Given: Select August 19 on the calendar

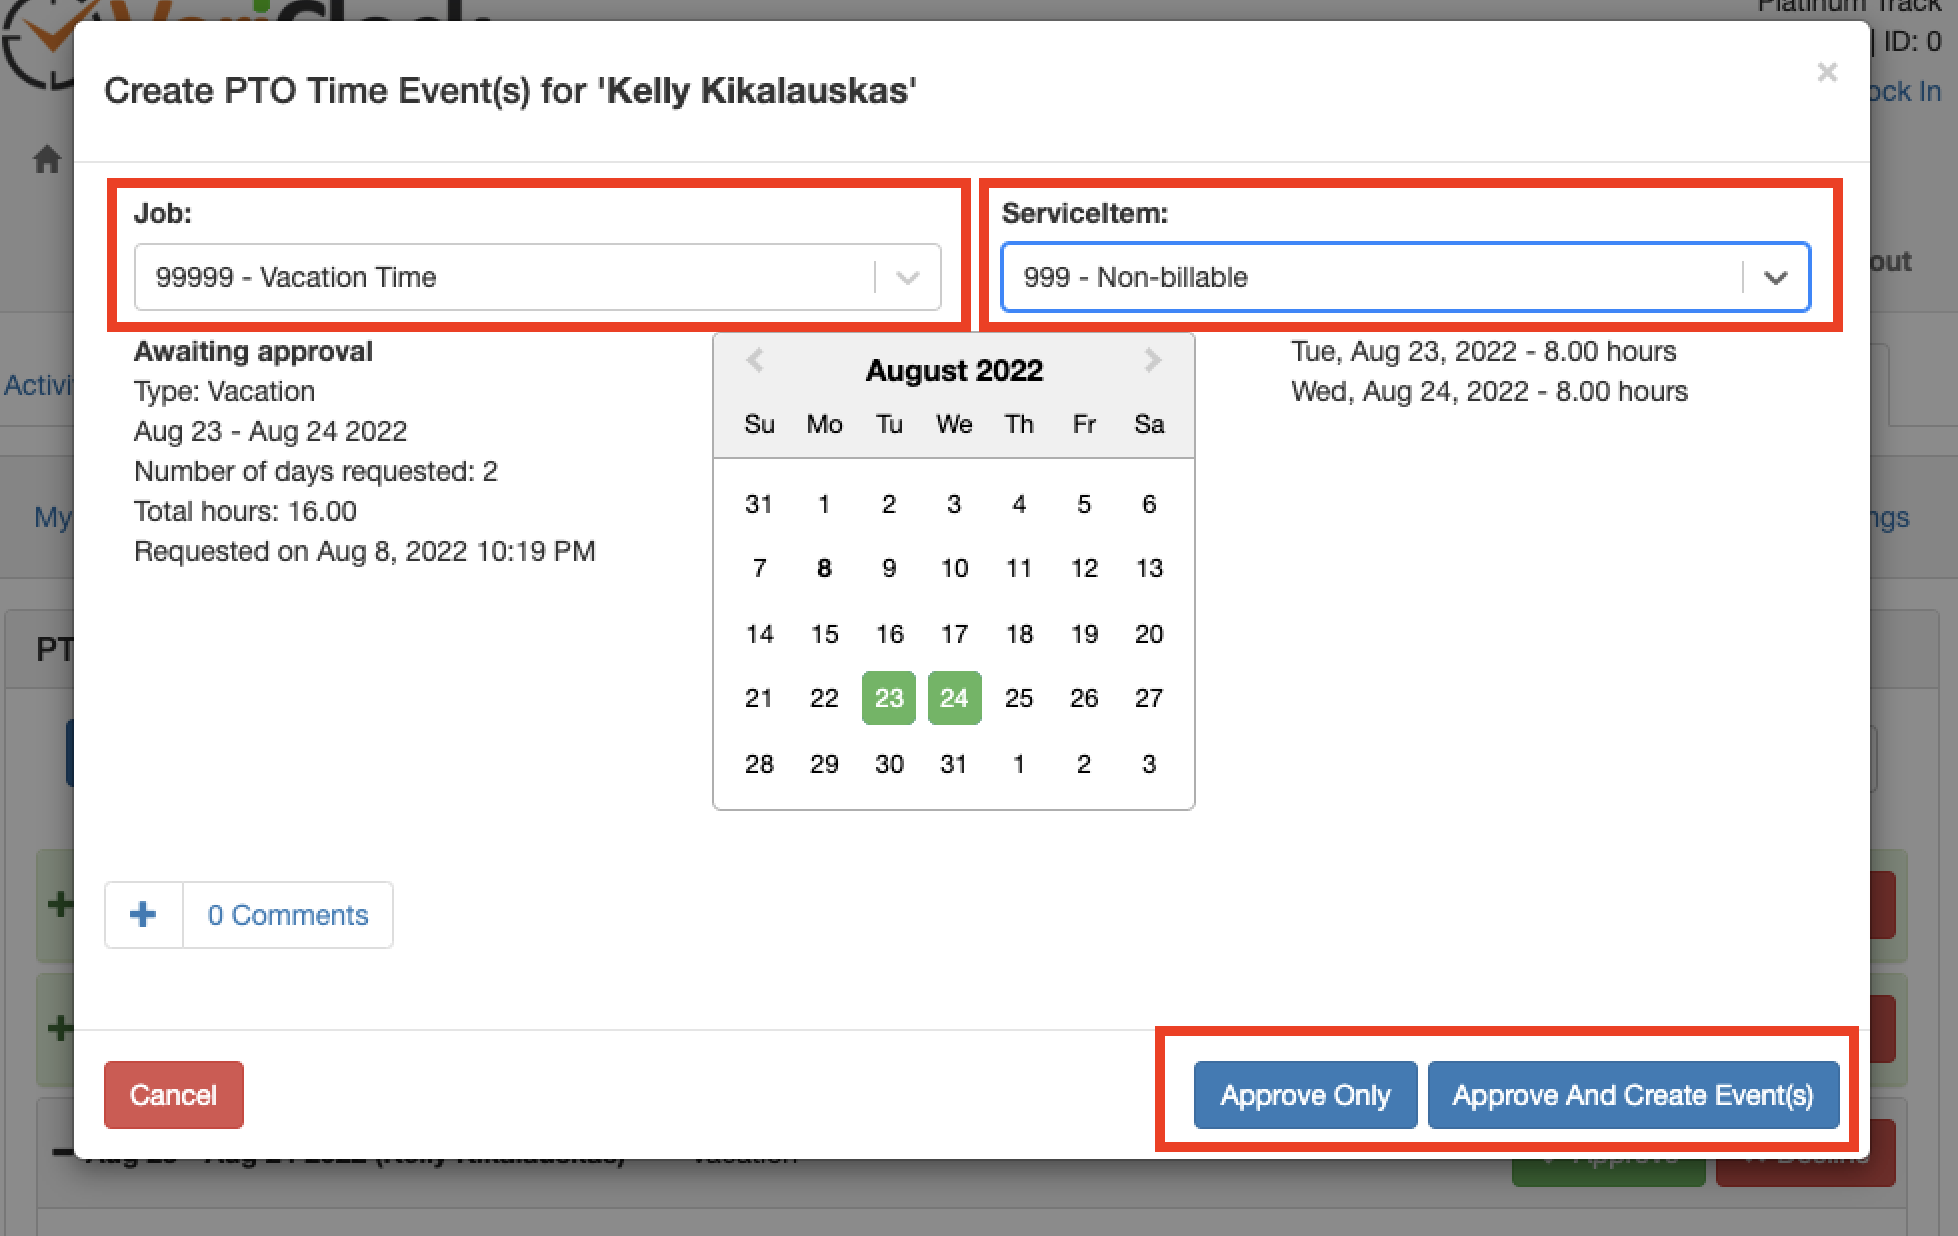Looking at the screenshot, I should [1084, 634].
